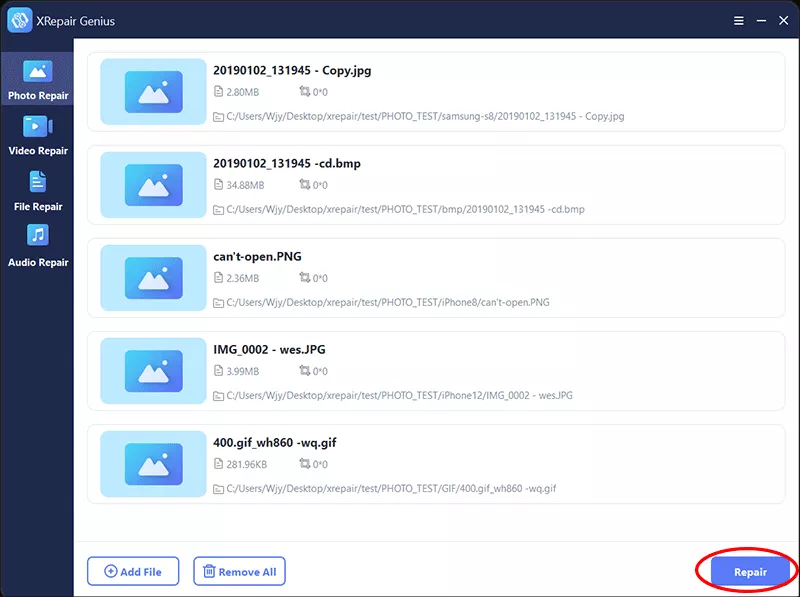Switch to the Video Repair tab label
This screenshot has height=597, width=800.
click(38, 151)
